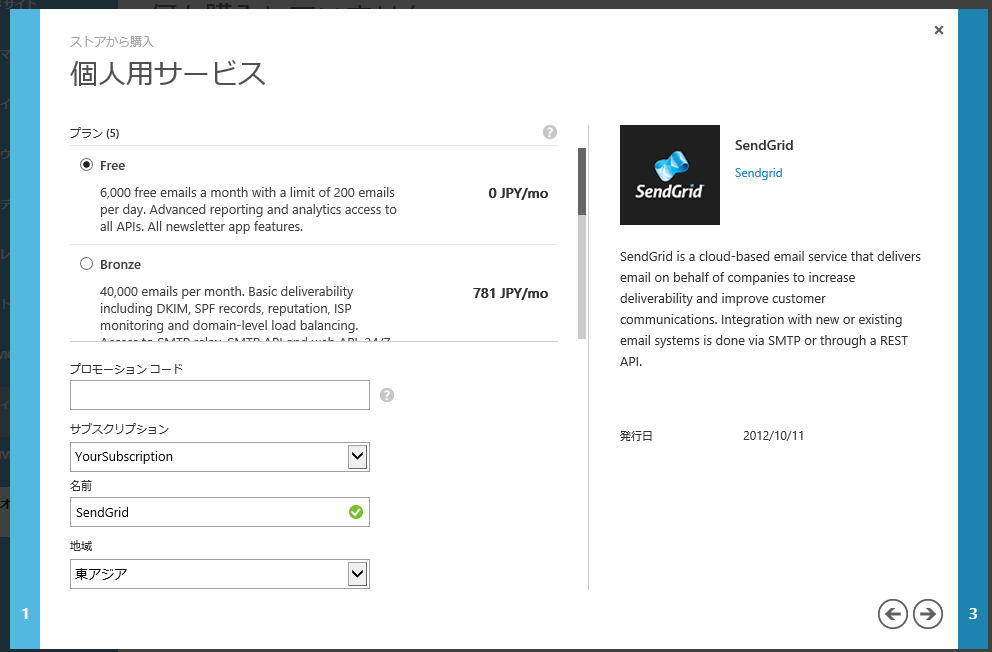Expand the region dropdown showing 東アジア
This screenshot has width=992, height=652.
[220, 574]
